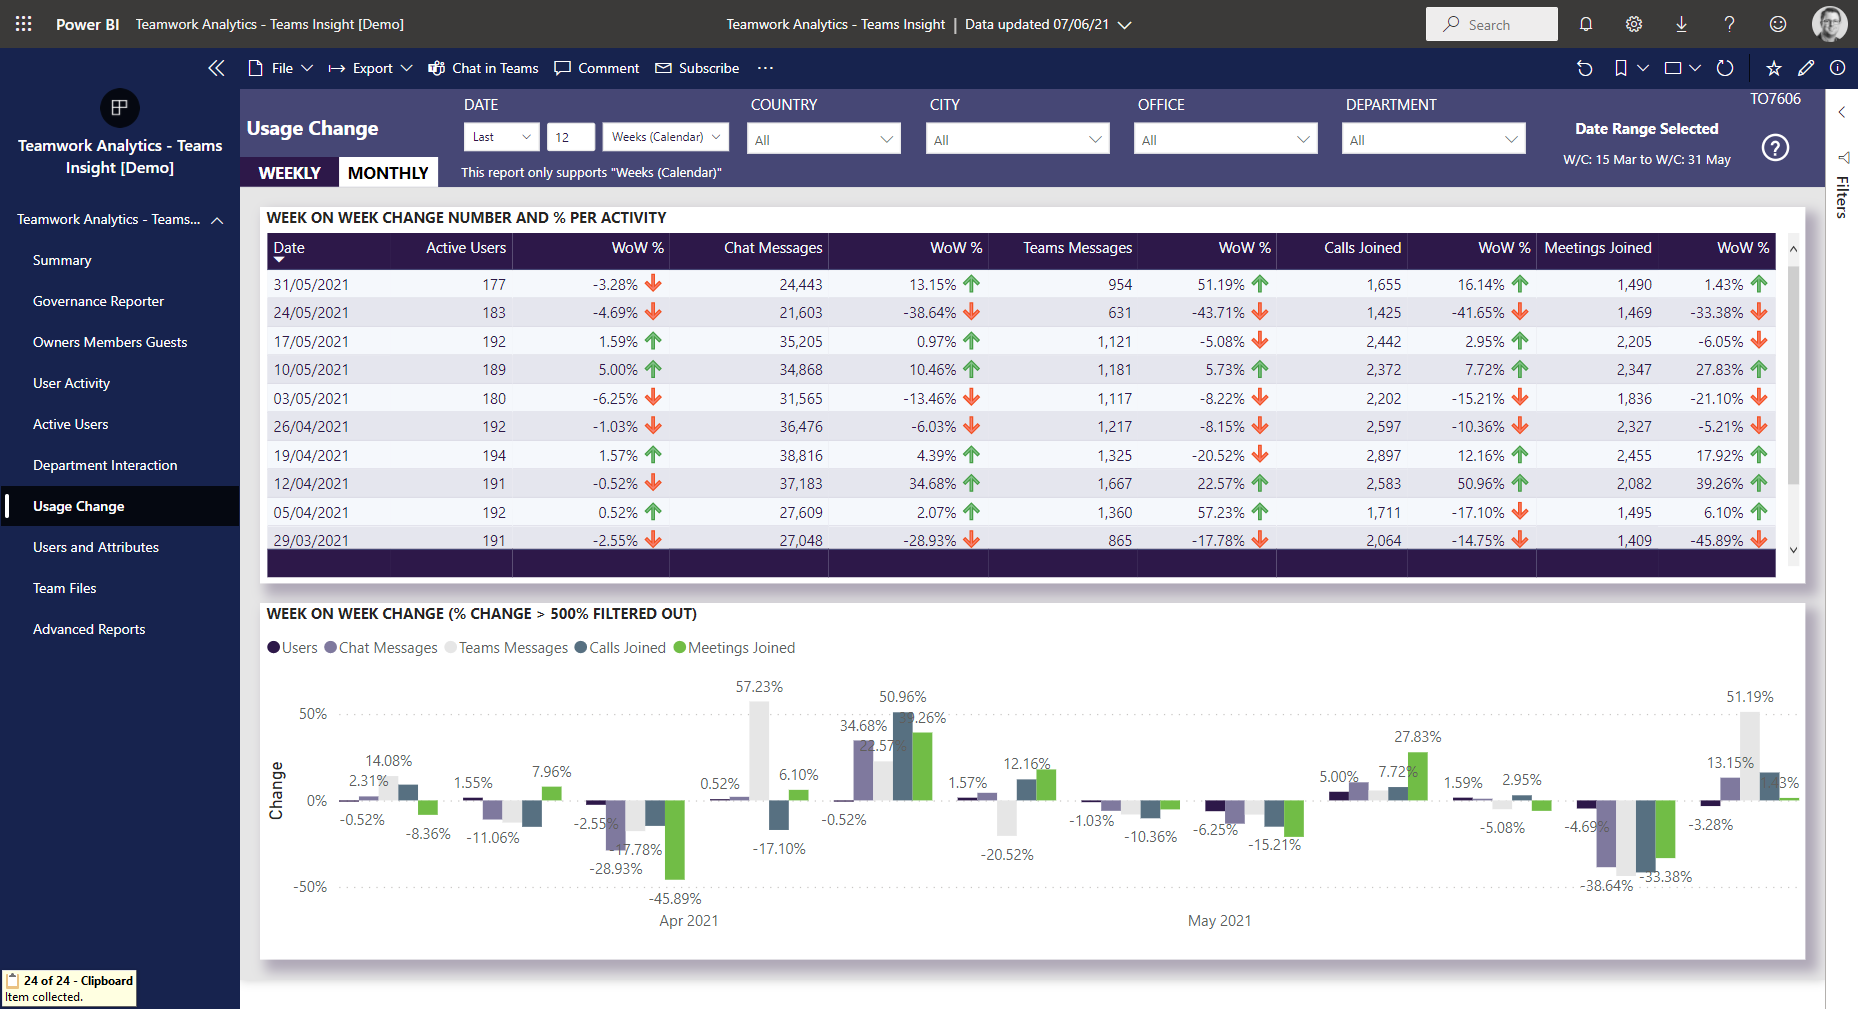
Task: Open the report info help circle
Action: tap(1838, 68)
